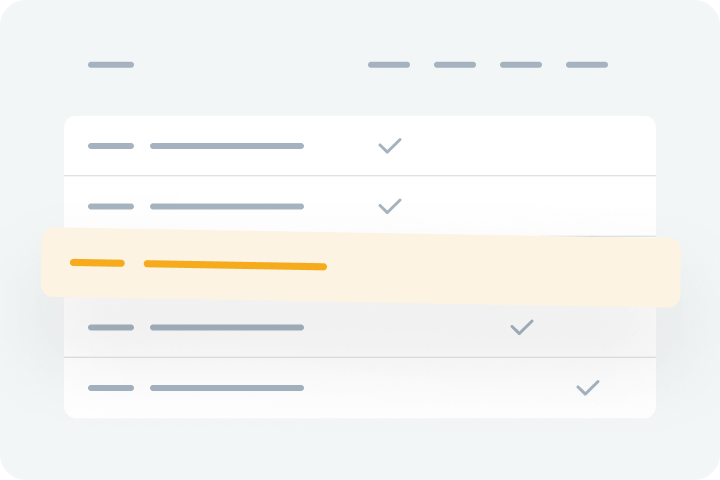Click the short gray label in second row
The image size is (720, 480).
pos(111,206)
